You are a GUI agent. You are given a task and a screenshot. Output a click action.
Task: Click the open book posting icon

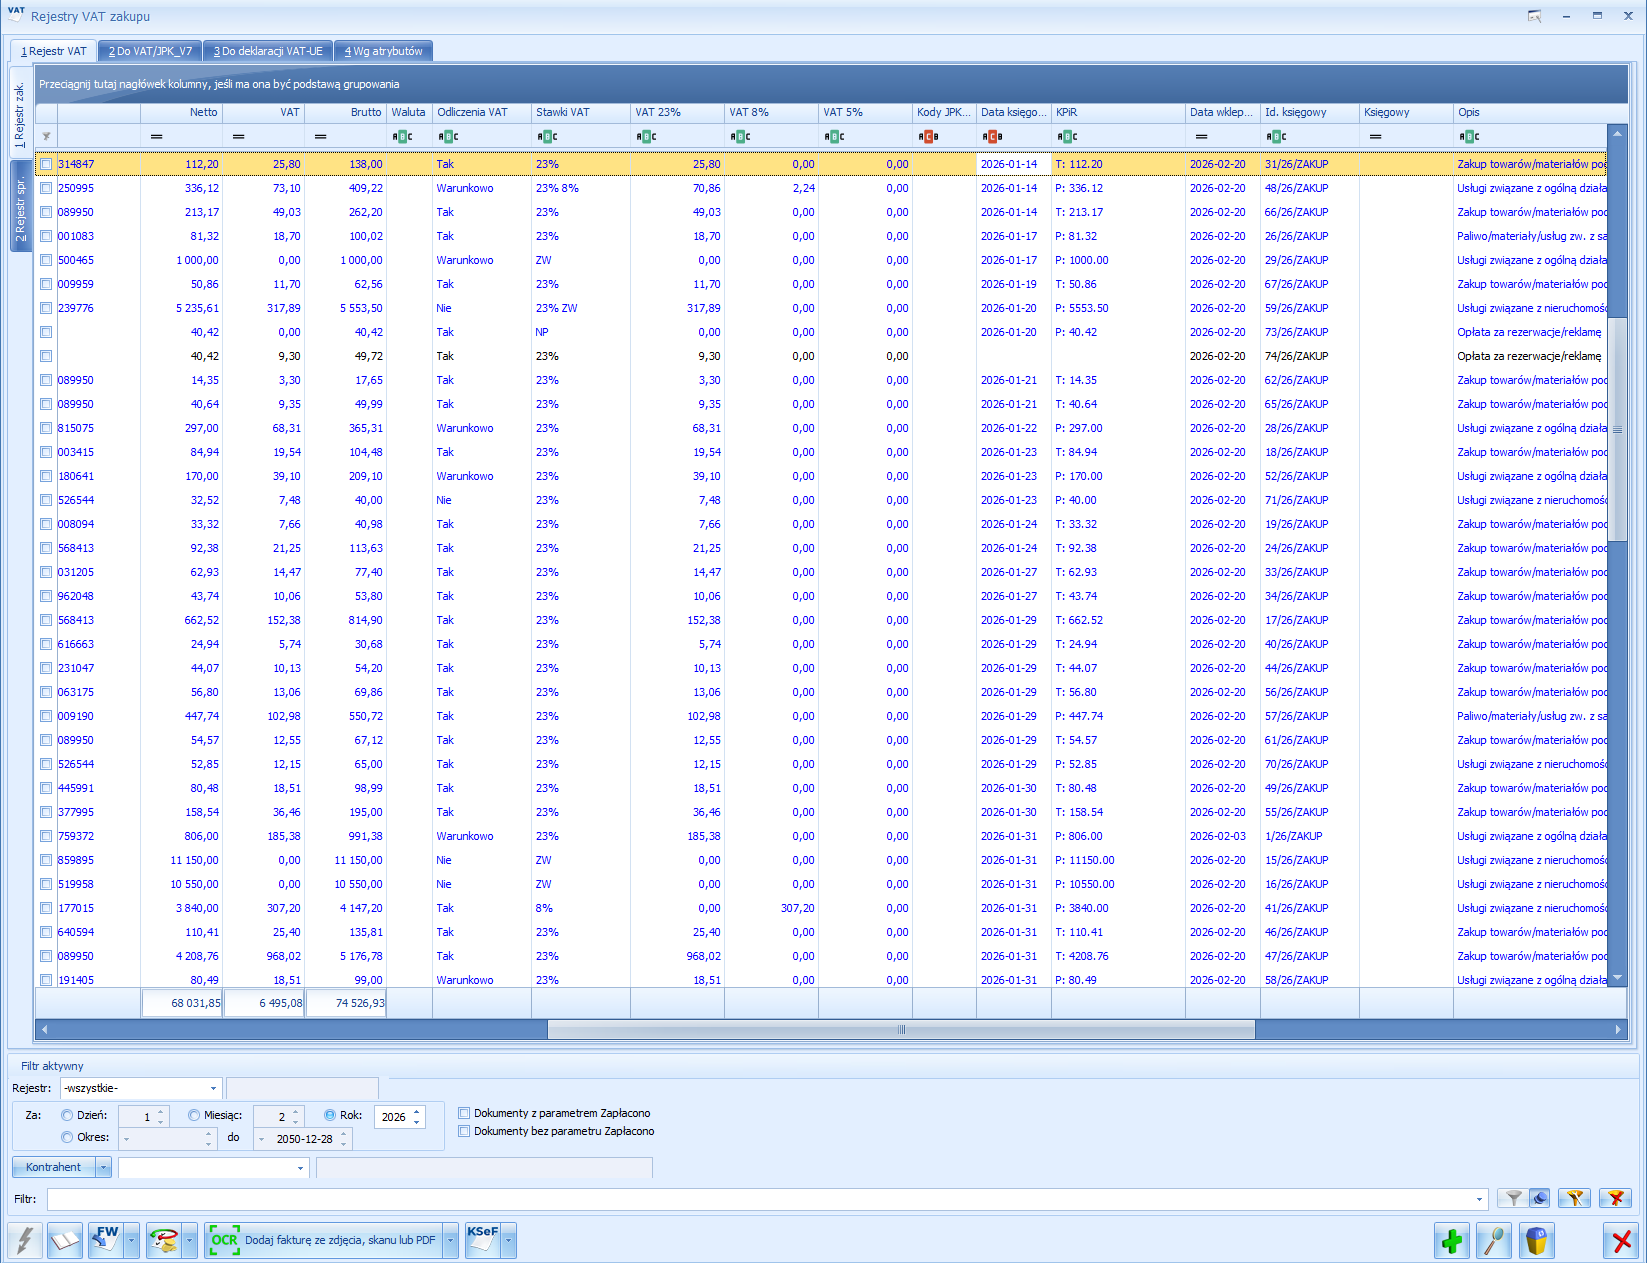(65, 1241)
